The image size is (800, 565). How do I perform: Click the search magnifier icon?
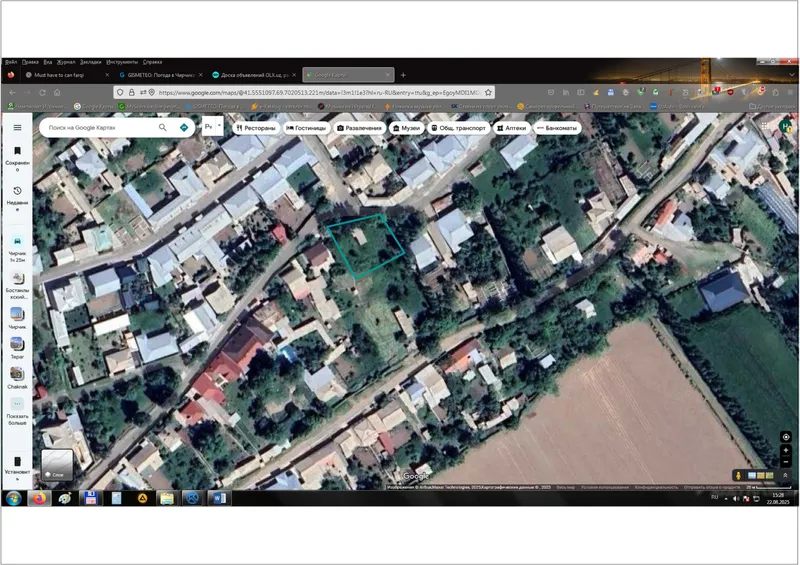162,128
